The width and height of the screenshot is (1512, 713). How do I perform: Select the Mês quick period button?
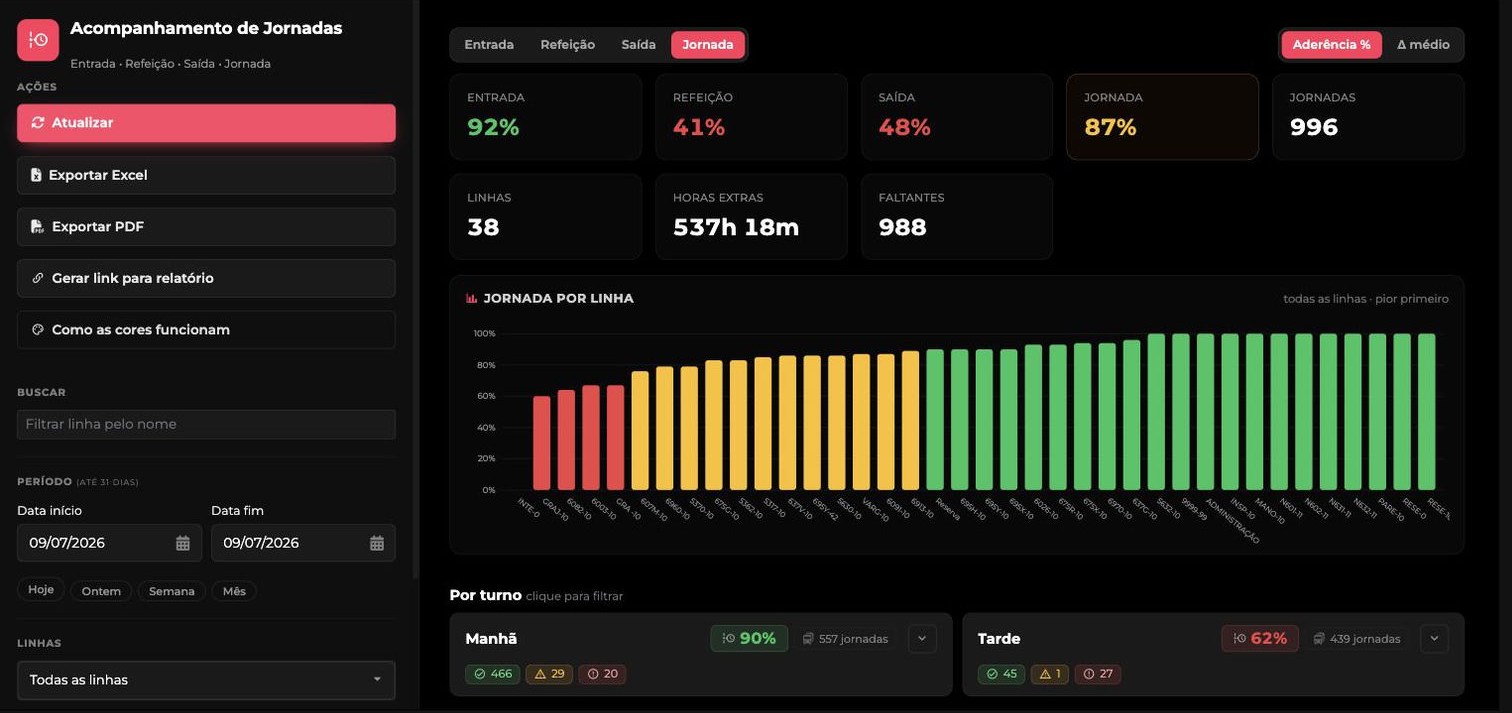(x=234, y=591)
